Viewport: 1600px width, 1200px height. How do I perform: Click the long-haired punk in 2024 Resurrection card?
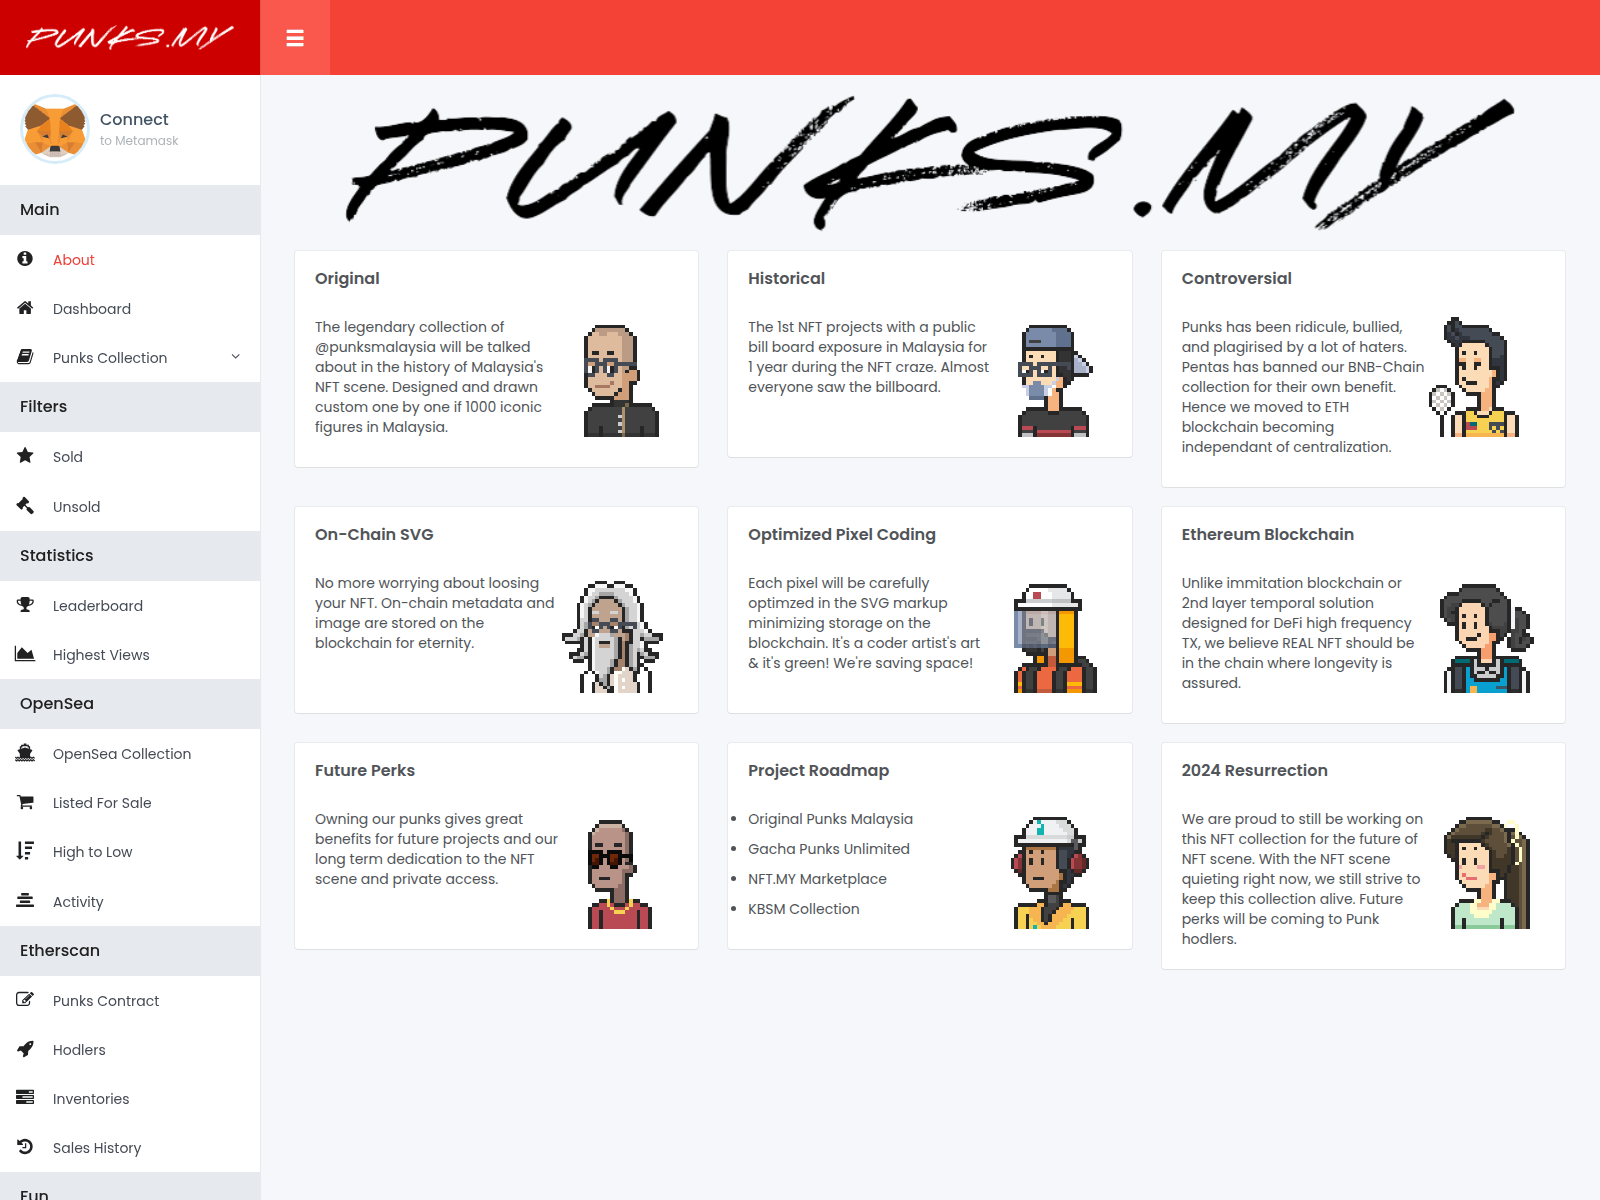point(1488,873)
